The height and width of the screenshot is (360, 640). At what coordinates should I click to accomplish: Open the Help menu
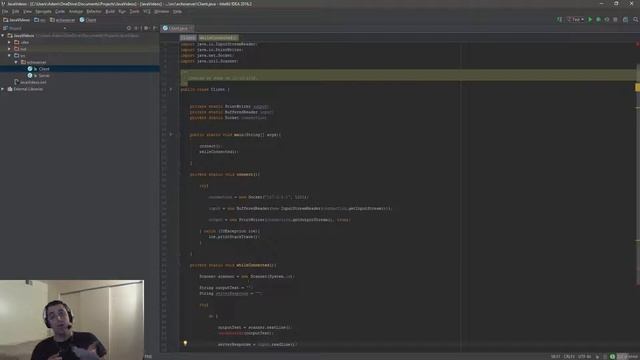pos(177,11)
